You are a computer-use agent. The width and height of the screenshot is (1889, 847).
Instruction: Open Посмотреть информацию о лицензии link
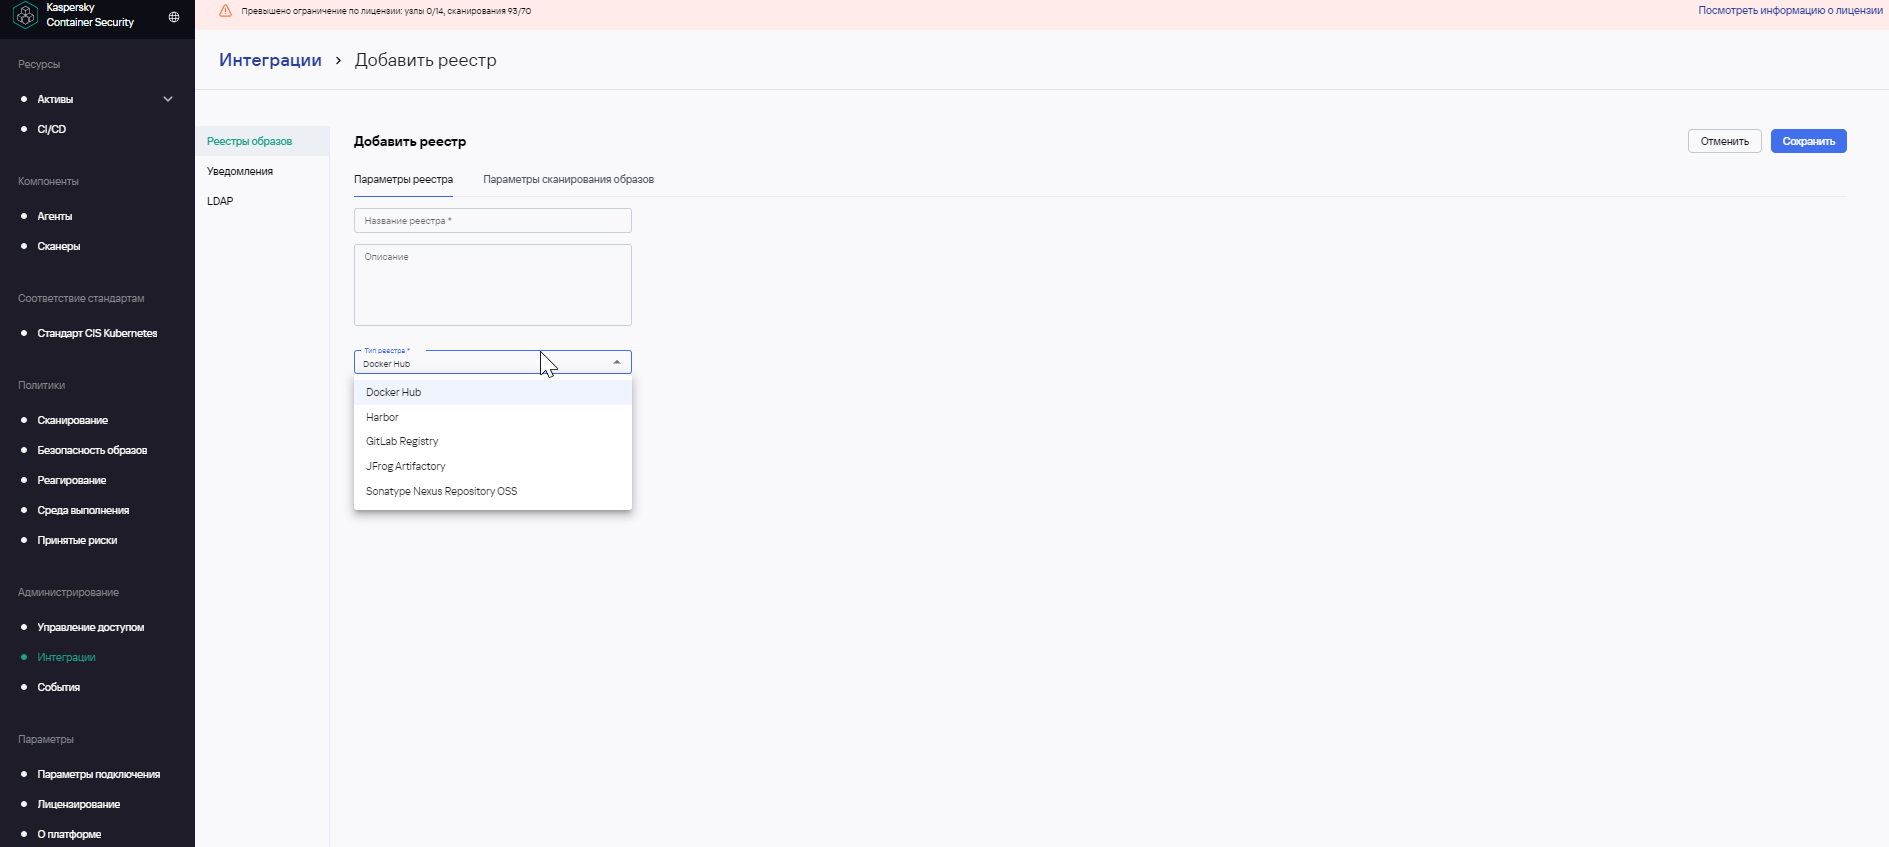[x=1790, y=11]
